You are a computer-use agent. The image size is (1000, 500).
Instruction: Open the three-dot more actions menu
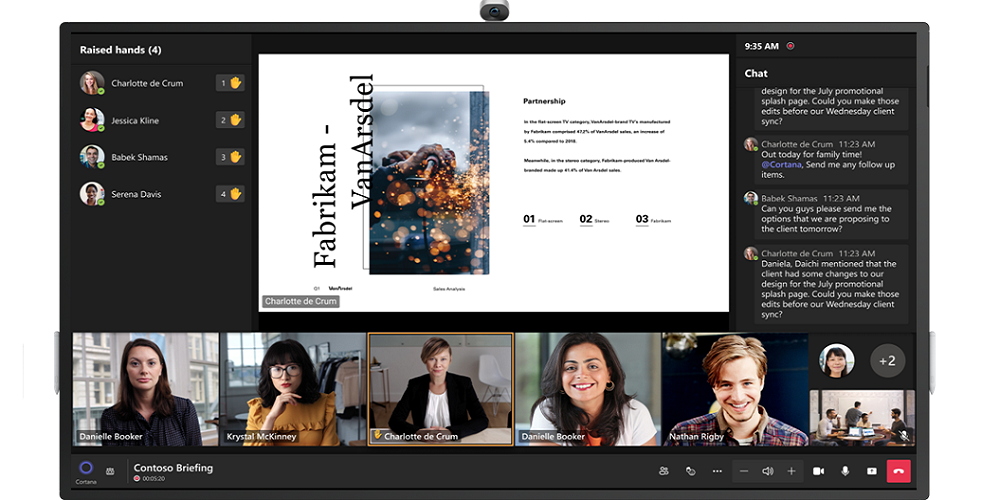click(716, 471)
